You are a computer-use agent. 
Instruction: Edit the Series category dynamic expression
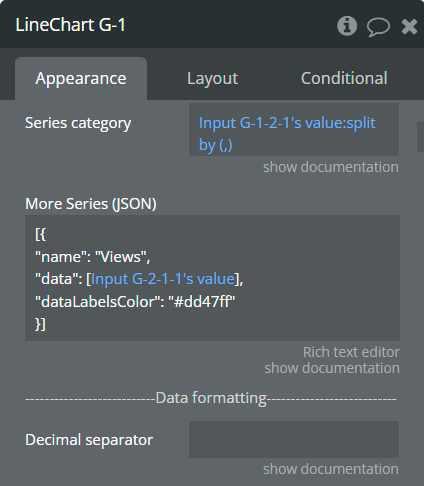tap(294, 130)
